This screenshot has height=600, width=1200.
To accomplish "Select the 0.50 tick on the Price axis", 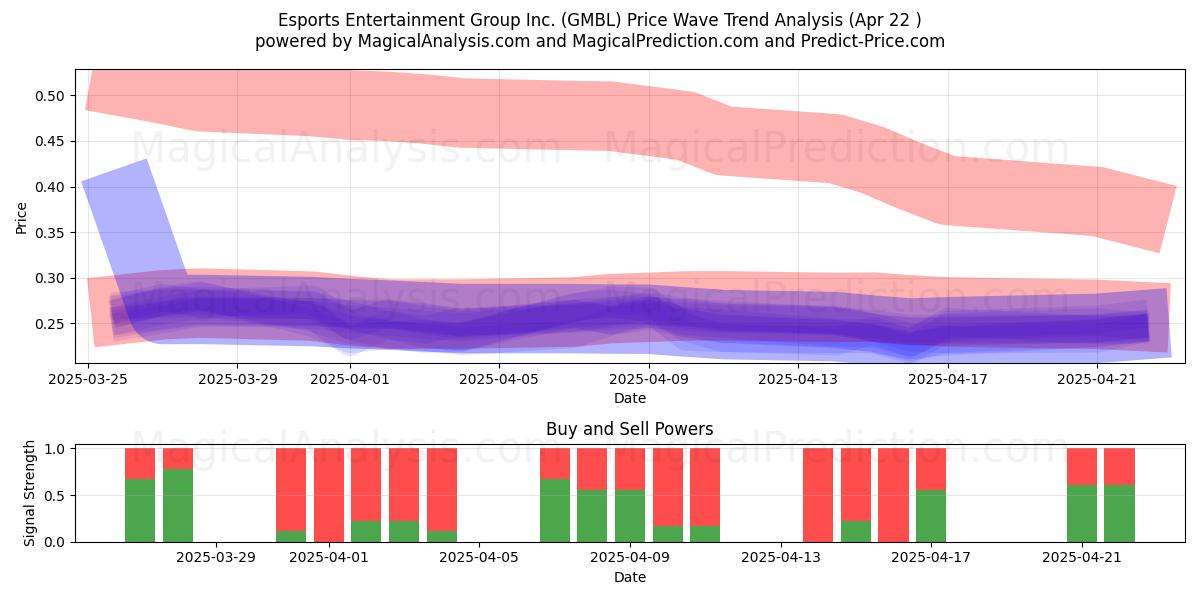I will point(50,96).
